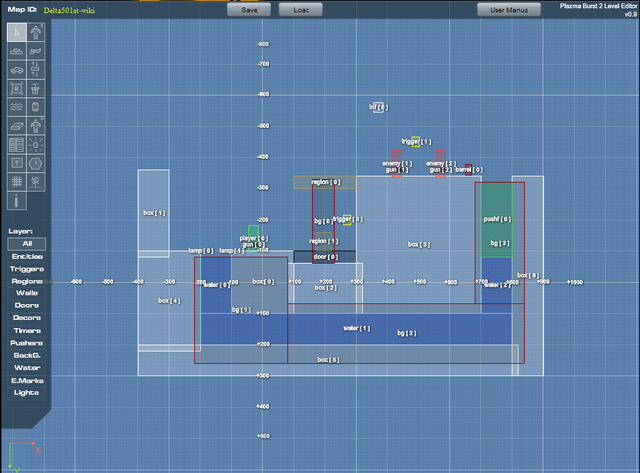
Task: Select the pushf [0] pusher label
Action: pyautogui.click(x=497, y=219)
